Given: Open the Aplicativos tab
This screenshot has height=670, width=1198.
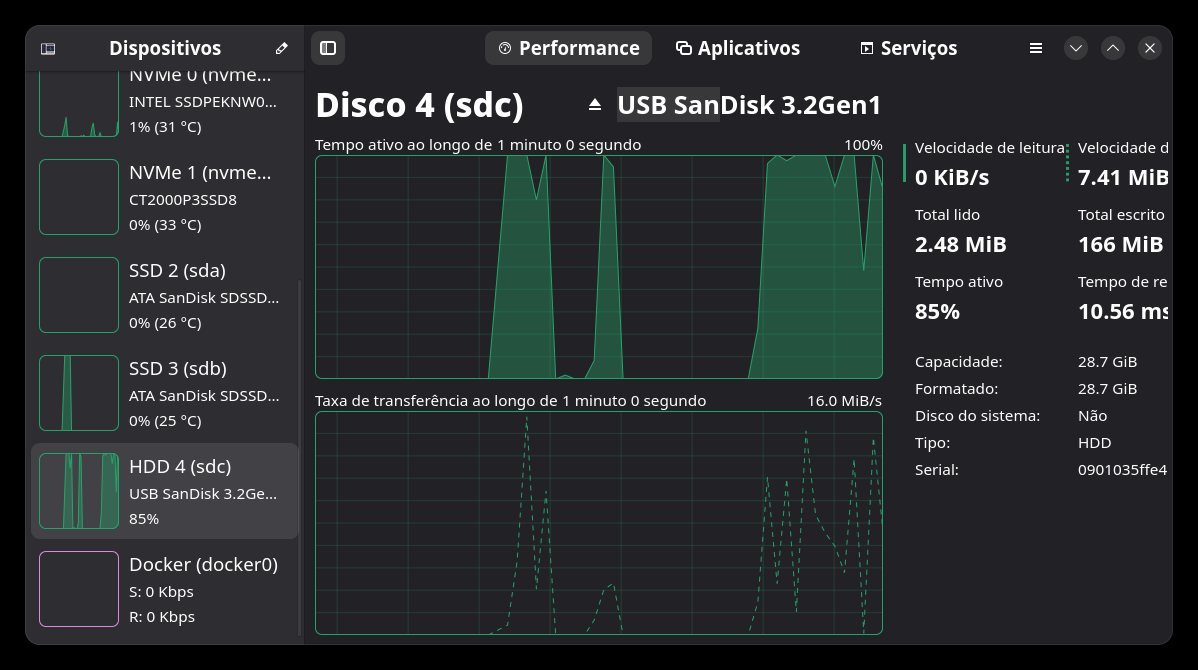Looking at the screenshot, I should pyautogui.click(x=738, y=48).
